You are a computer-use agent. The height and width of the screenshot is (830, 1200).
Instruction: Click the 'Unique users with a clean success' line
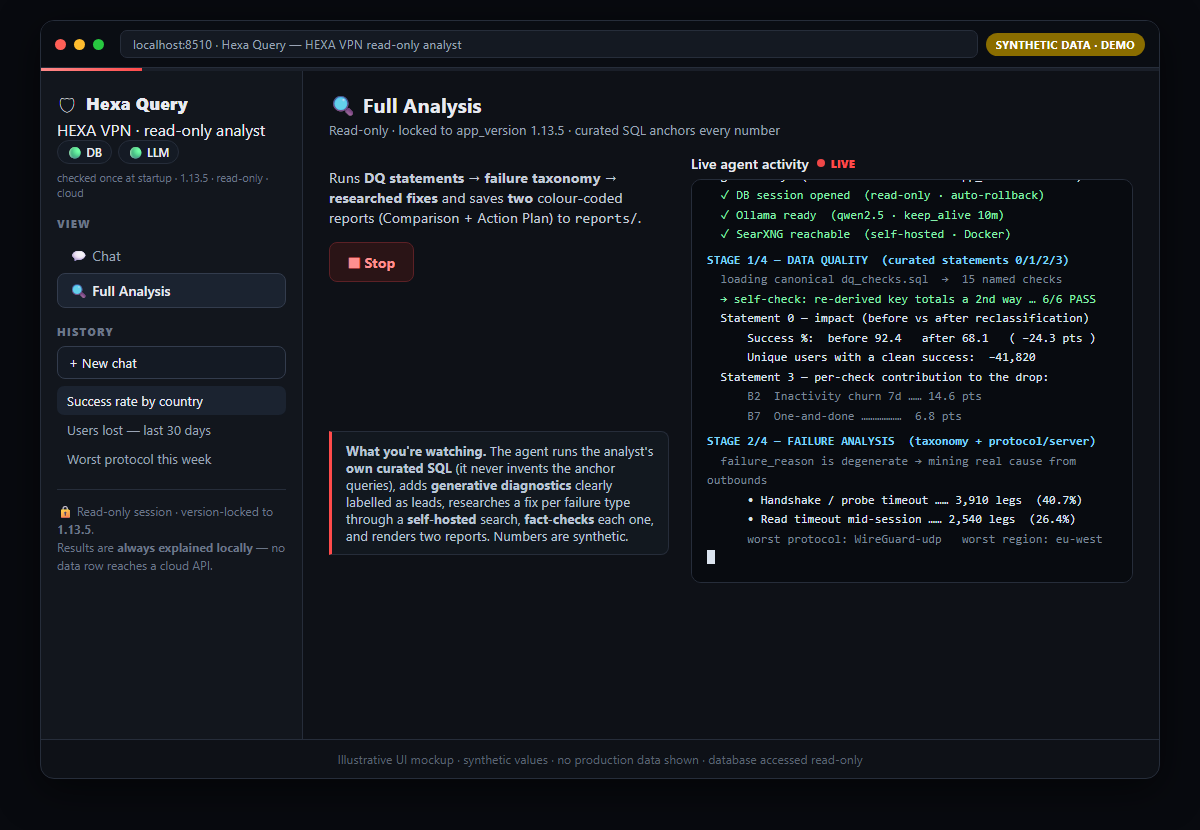[891, 357]
